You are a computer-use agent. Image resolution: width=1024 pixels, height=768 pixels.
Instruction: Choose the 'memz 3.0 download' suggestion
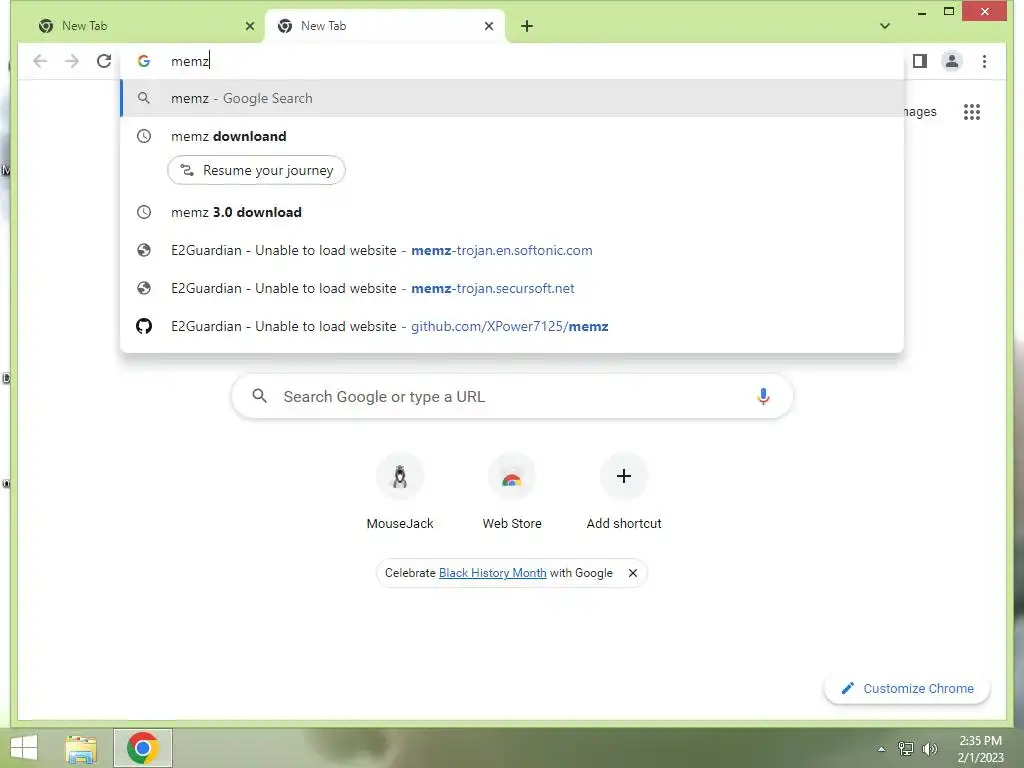tap(513, 212)
